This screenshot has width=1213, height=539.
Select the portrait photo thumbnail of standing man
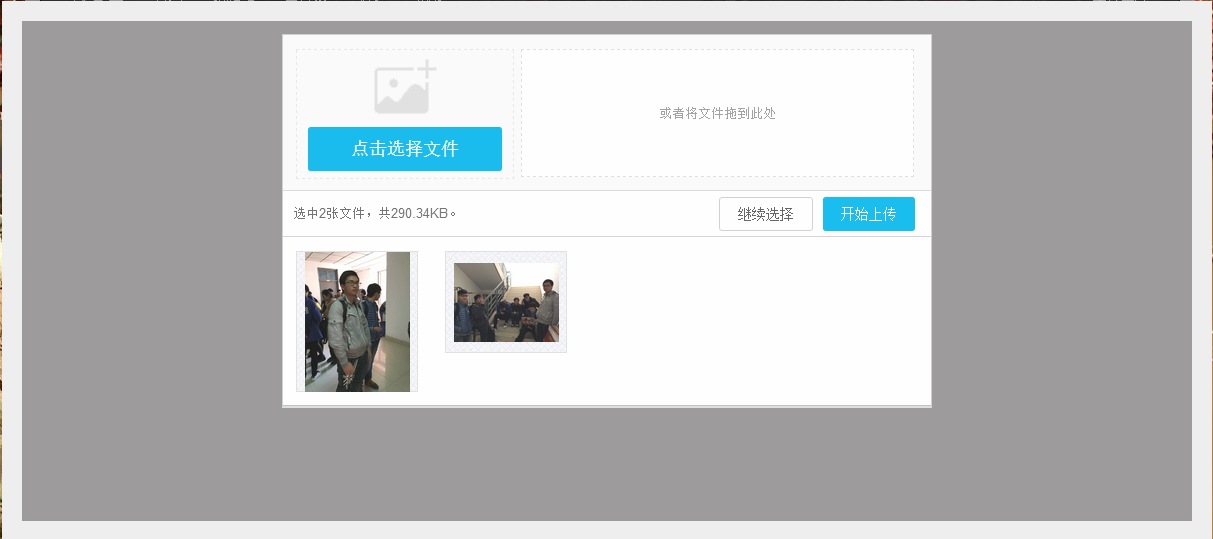point(357,322)
